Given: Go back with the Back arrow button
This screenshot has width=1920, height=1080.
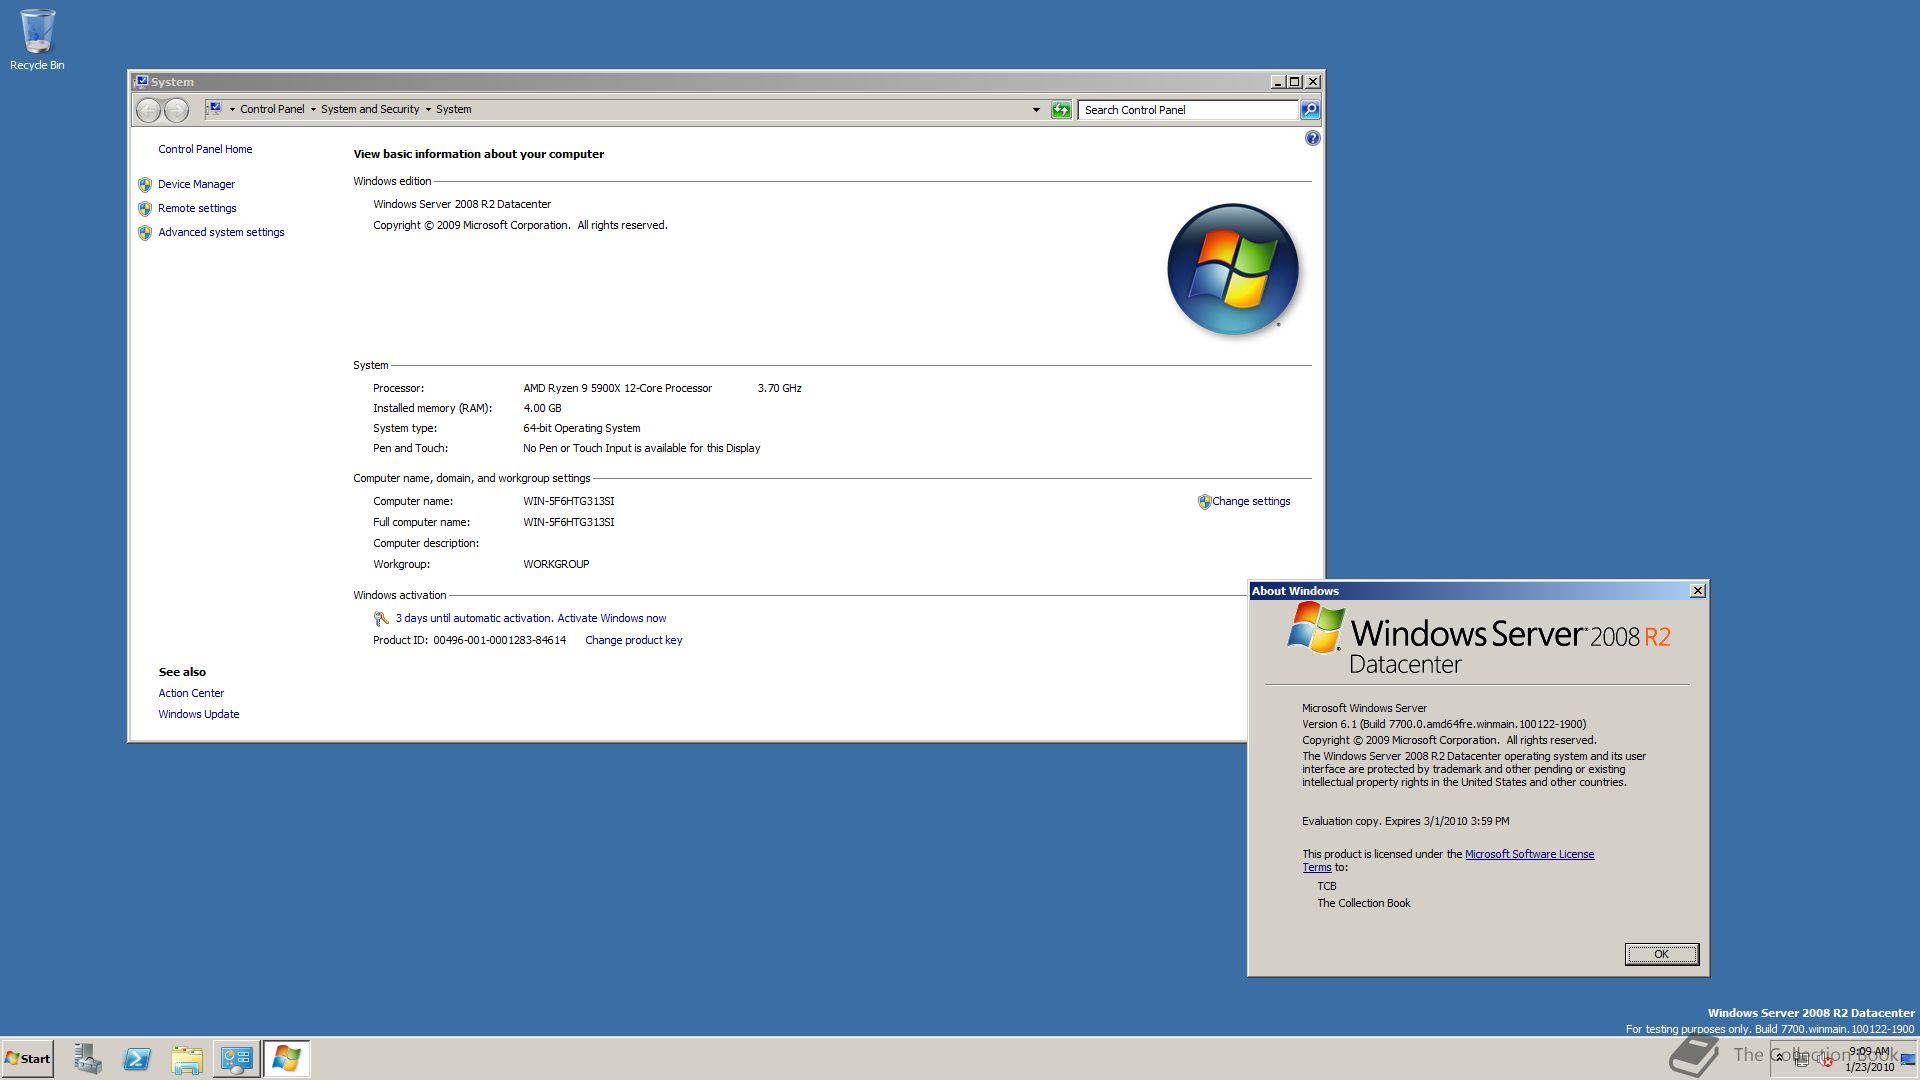Looking at the screenshot, I should click(x=148, y=110).
